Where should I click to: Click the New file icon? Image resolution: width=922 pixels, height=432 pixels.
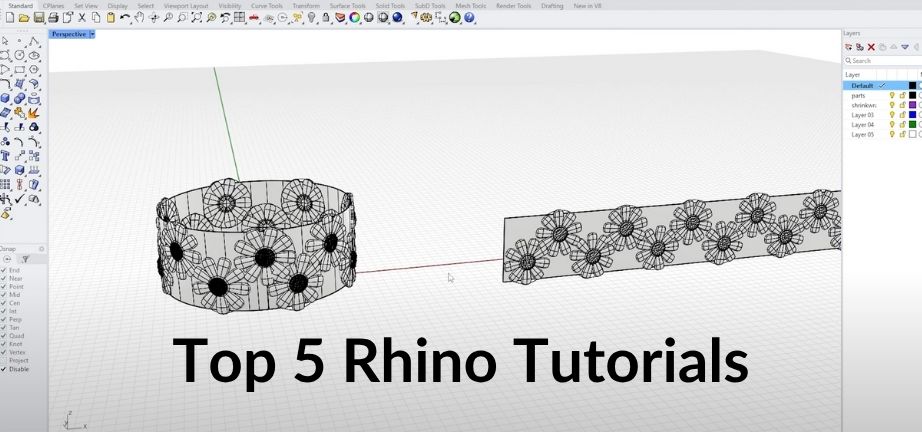[x=10, y=18]
